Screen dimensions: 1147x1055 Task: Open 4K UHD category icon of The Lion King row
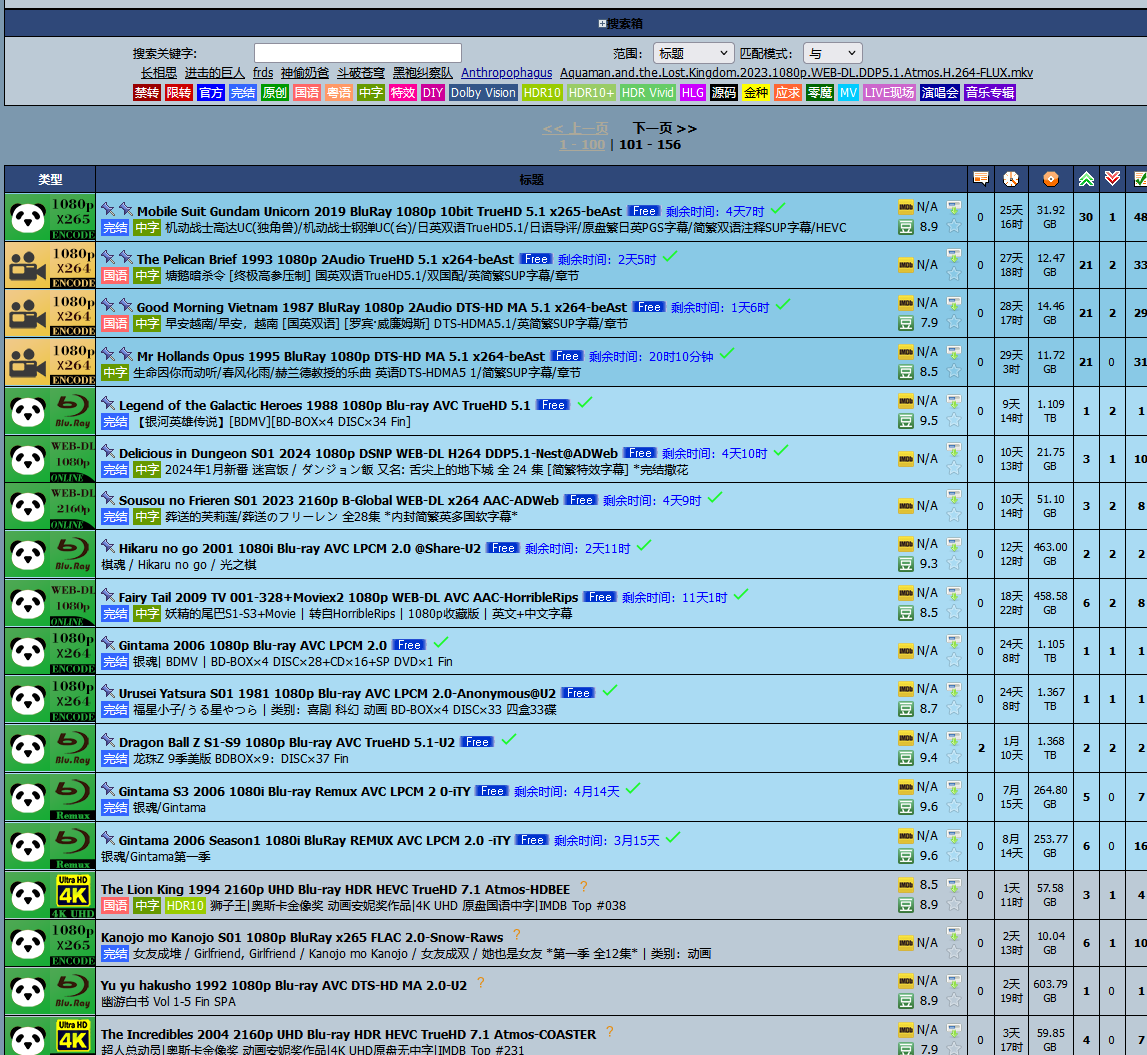click(x=50, y=896)
